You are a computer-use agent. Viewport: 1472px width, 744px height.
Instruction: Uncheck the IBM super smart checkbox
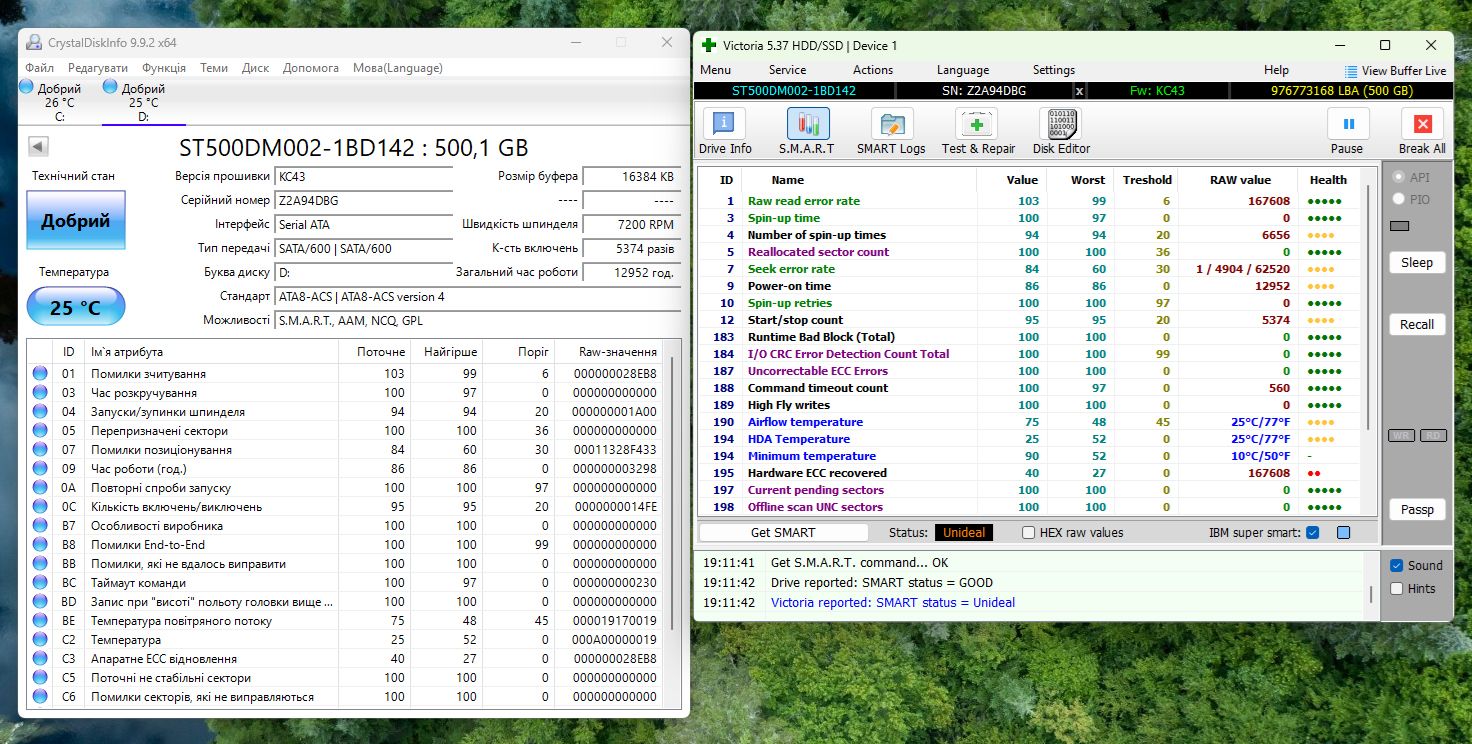pyautogui.click(x=1313, y=533)
